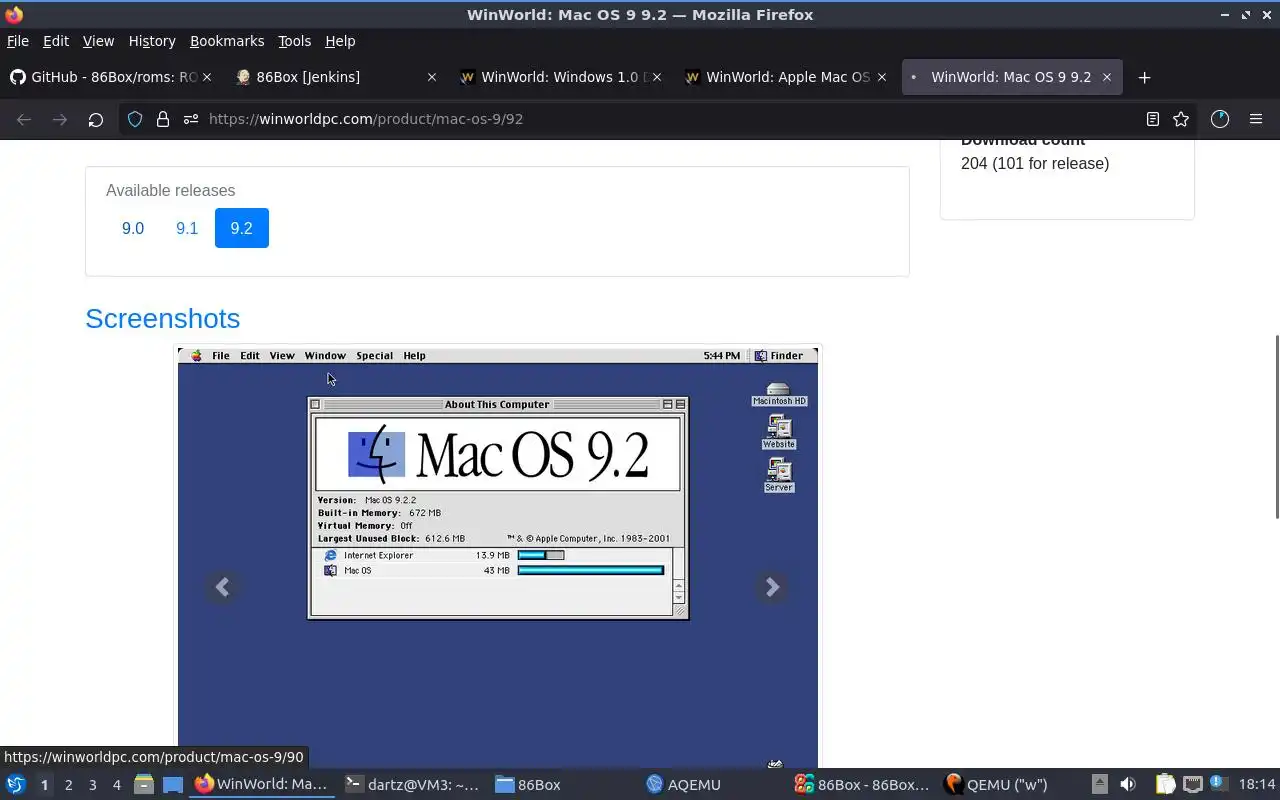This screenshot has width=1280, height=800.
Task: Select release 9.1
Action: point(187,228)
